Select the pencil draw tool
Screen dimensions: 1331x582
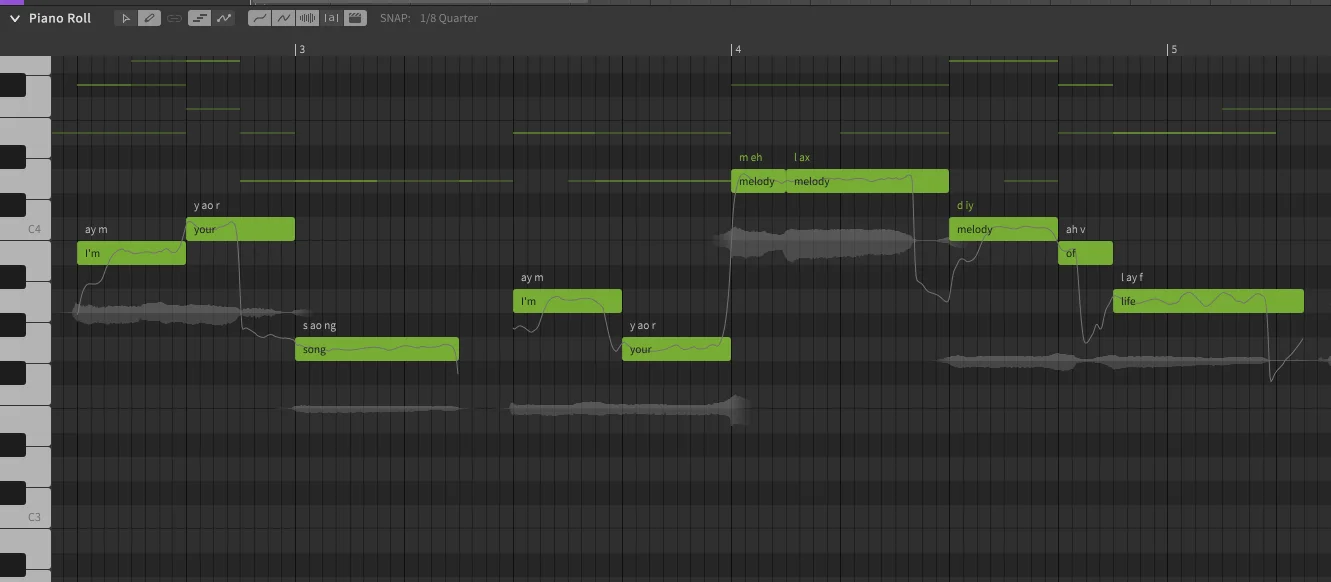click(x=149, y=18)
